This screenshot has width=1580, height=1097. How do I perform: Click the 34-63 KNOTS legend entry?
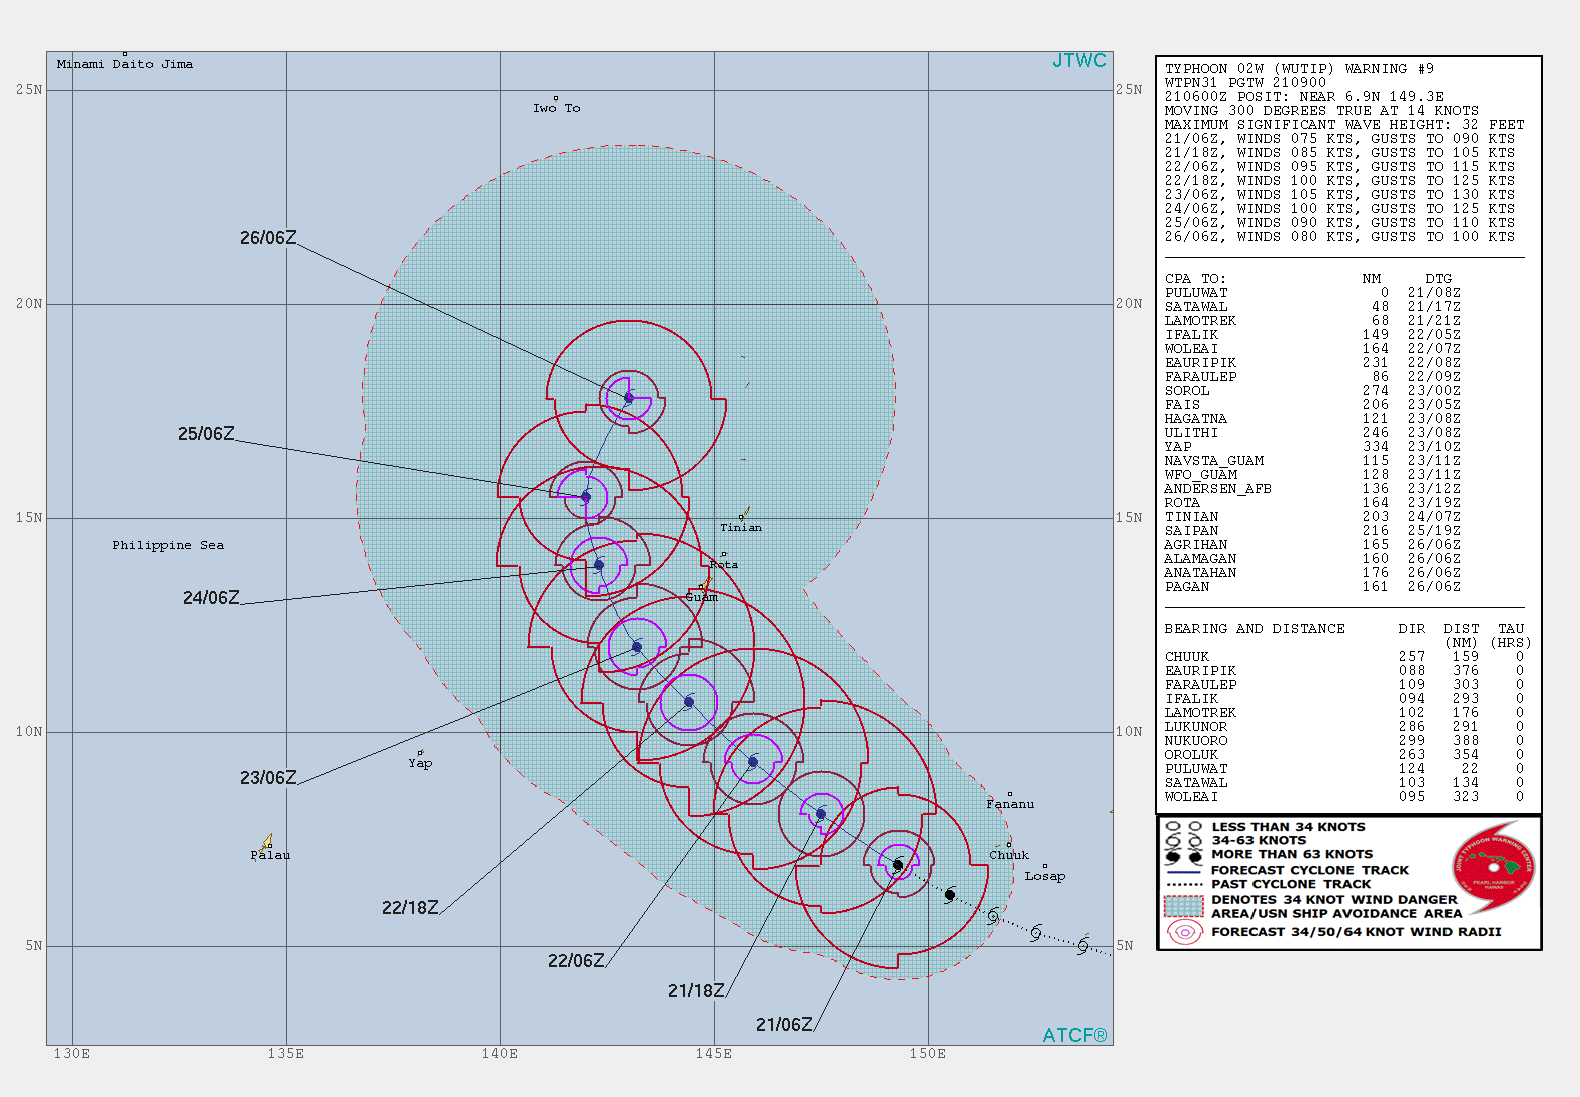pyautogui.click(x=1258, y=841)
